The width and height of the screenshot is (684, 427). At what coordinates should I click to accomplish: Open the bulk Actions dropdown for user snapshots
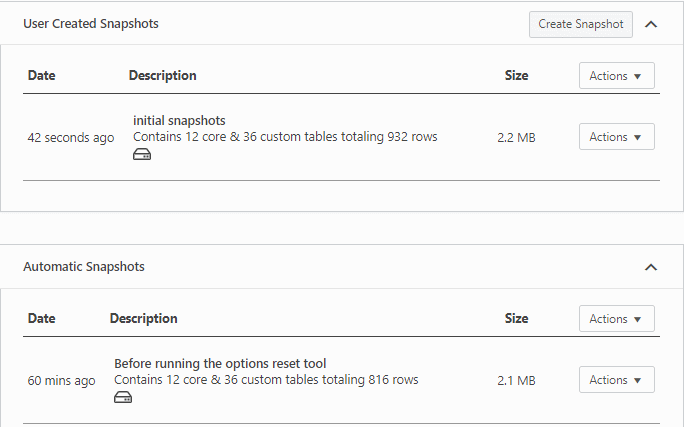616,76
